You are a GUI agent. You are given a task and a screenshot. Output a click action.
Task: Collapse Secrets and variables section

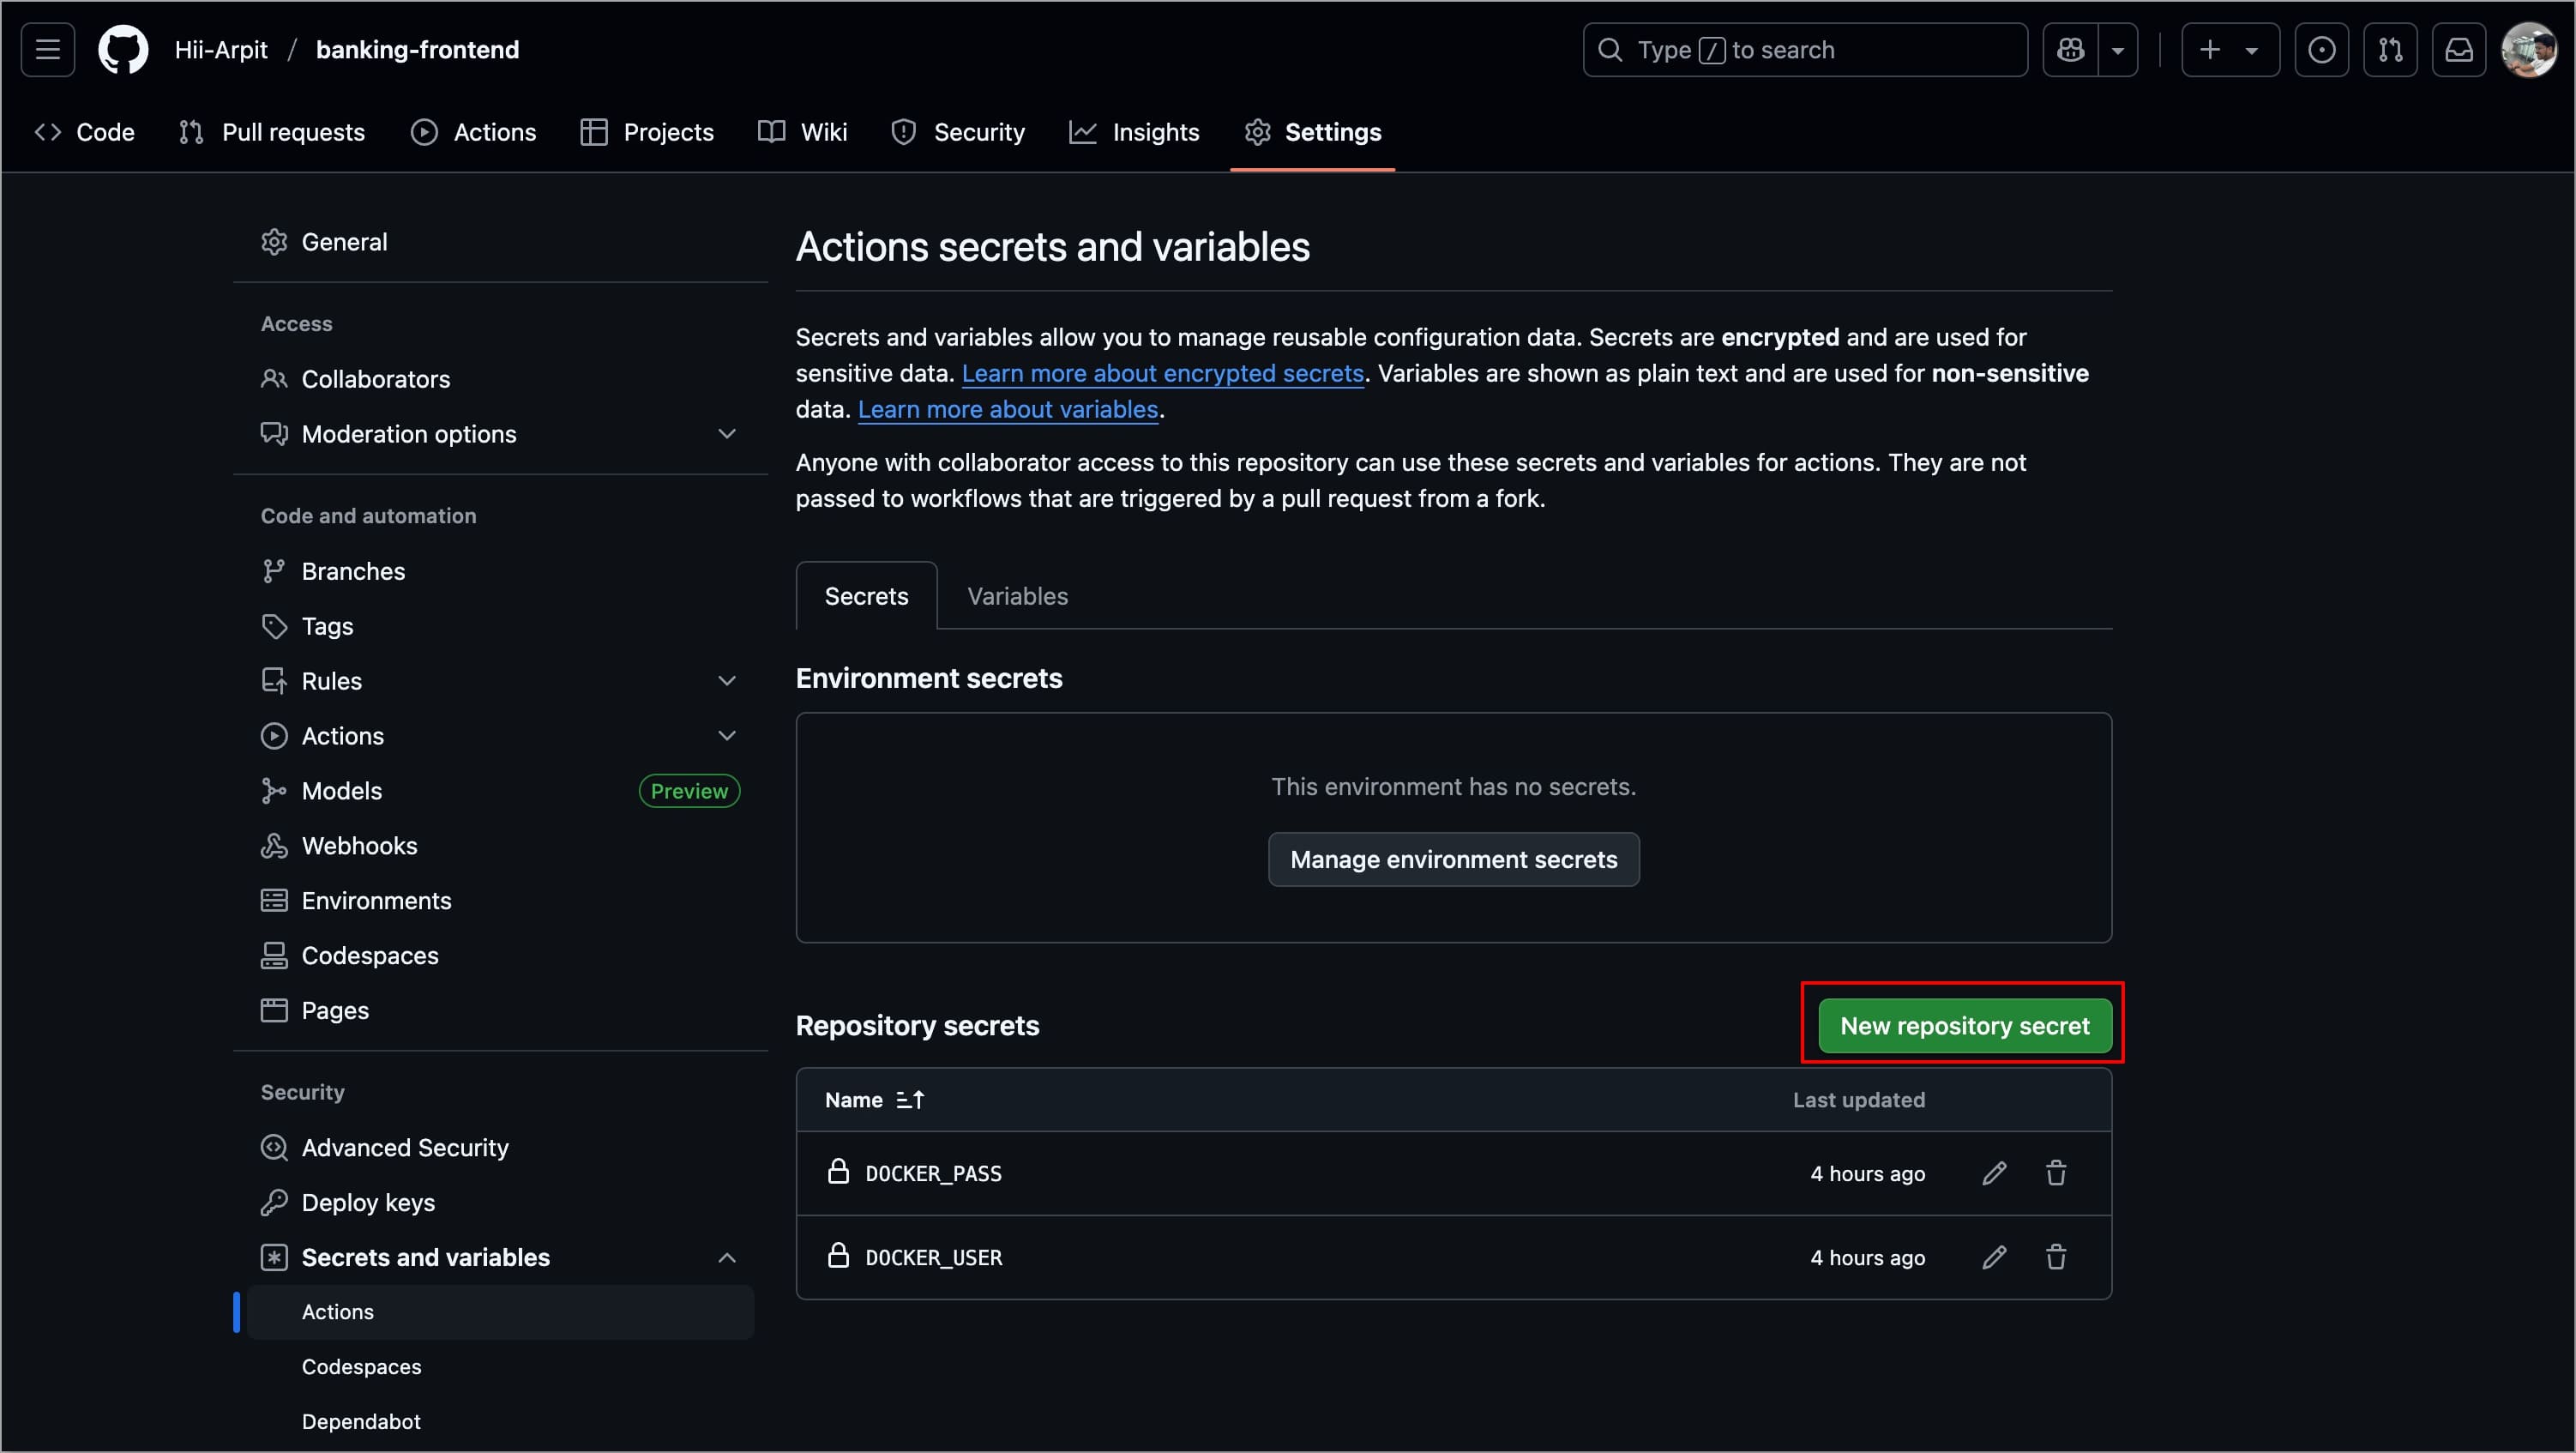[x=727, y=1258]
